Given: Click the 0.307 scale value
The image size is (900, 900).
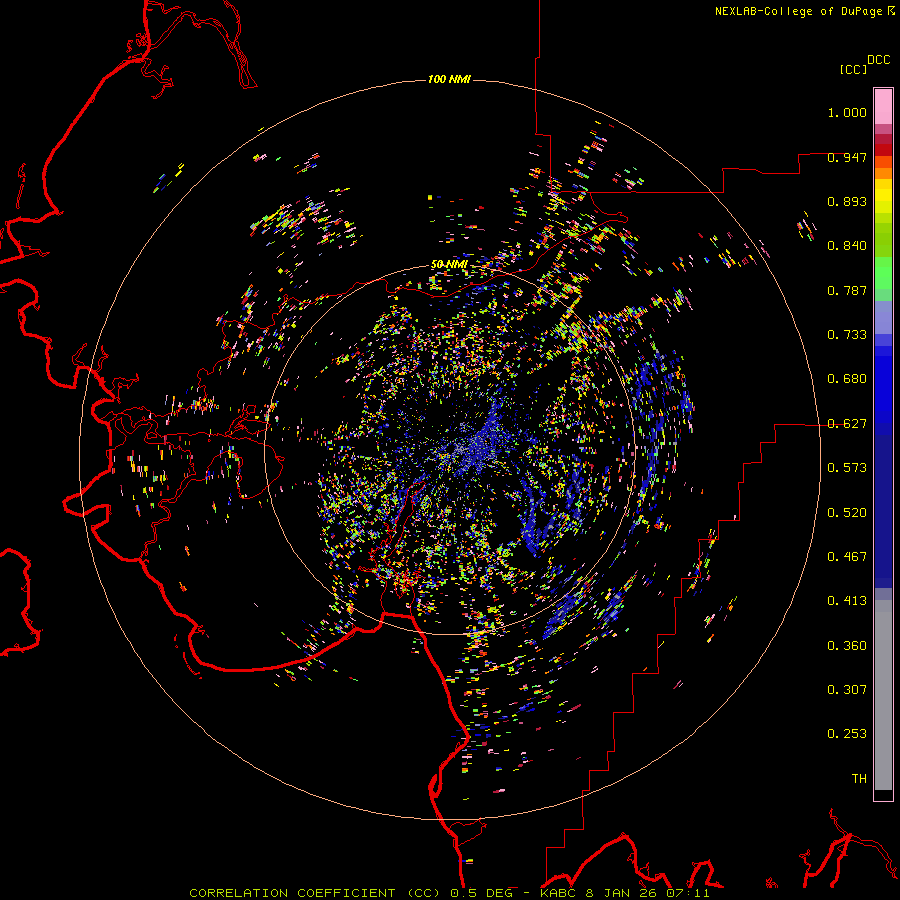Looking at the screenshot, I should 847,690.
